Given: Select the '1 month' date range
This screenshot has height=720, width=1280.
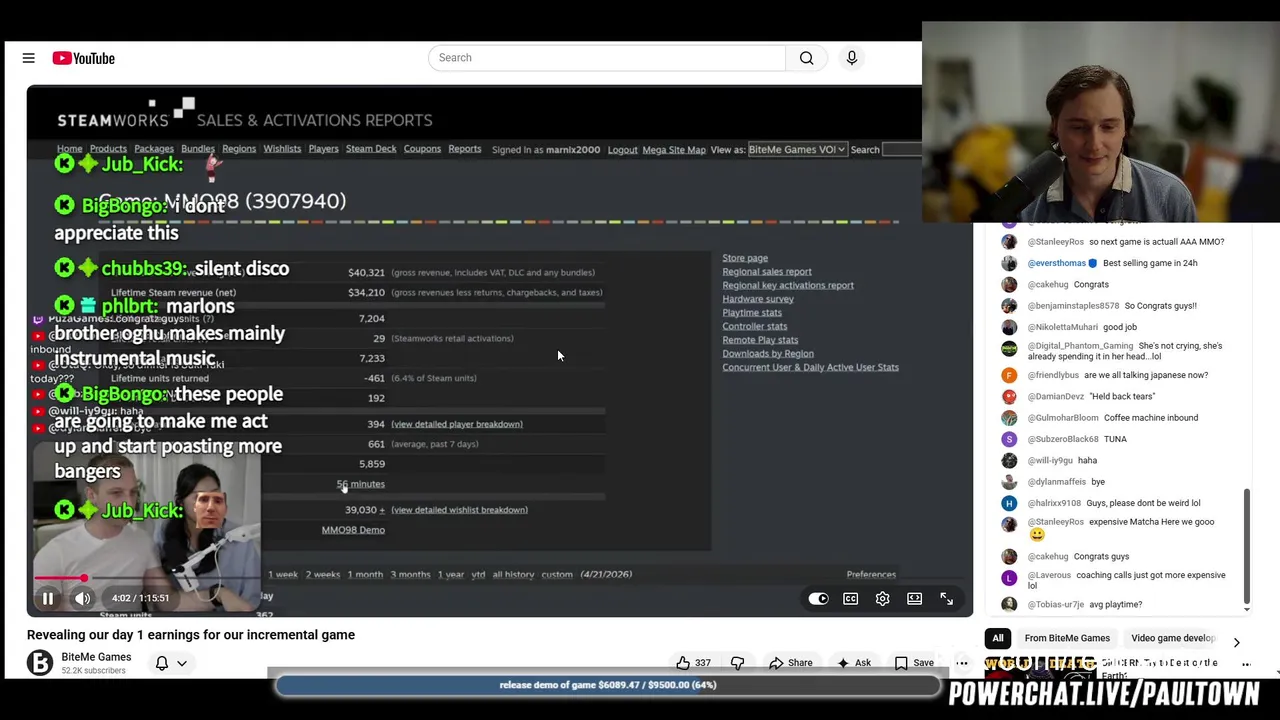Looking at the screenshot, I should click(x=365, y=575).
